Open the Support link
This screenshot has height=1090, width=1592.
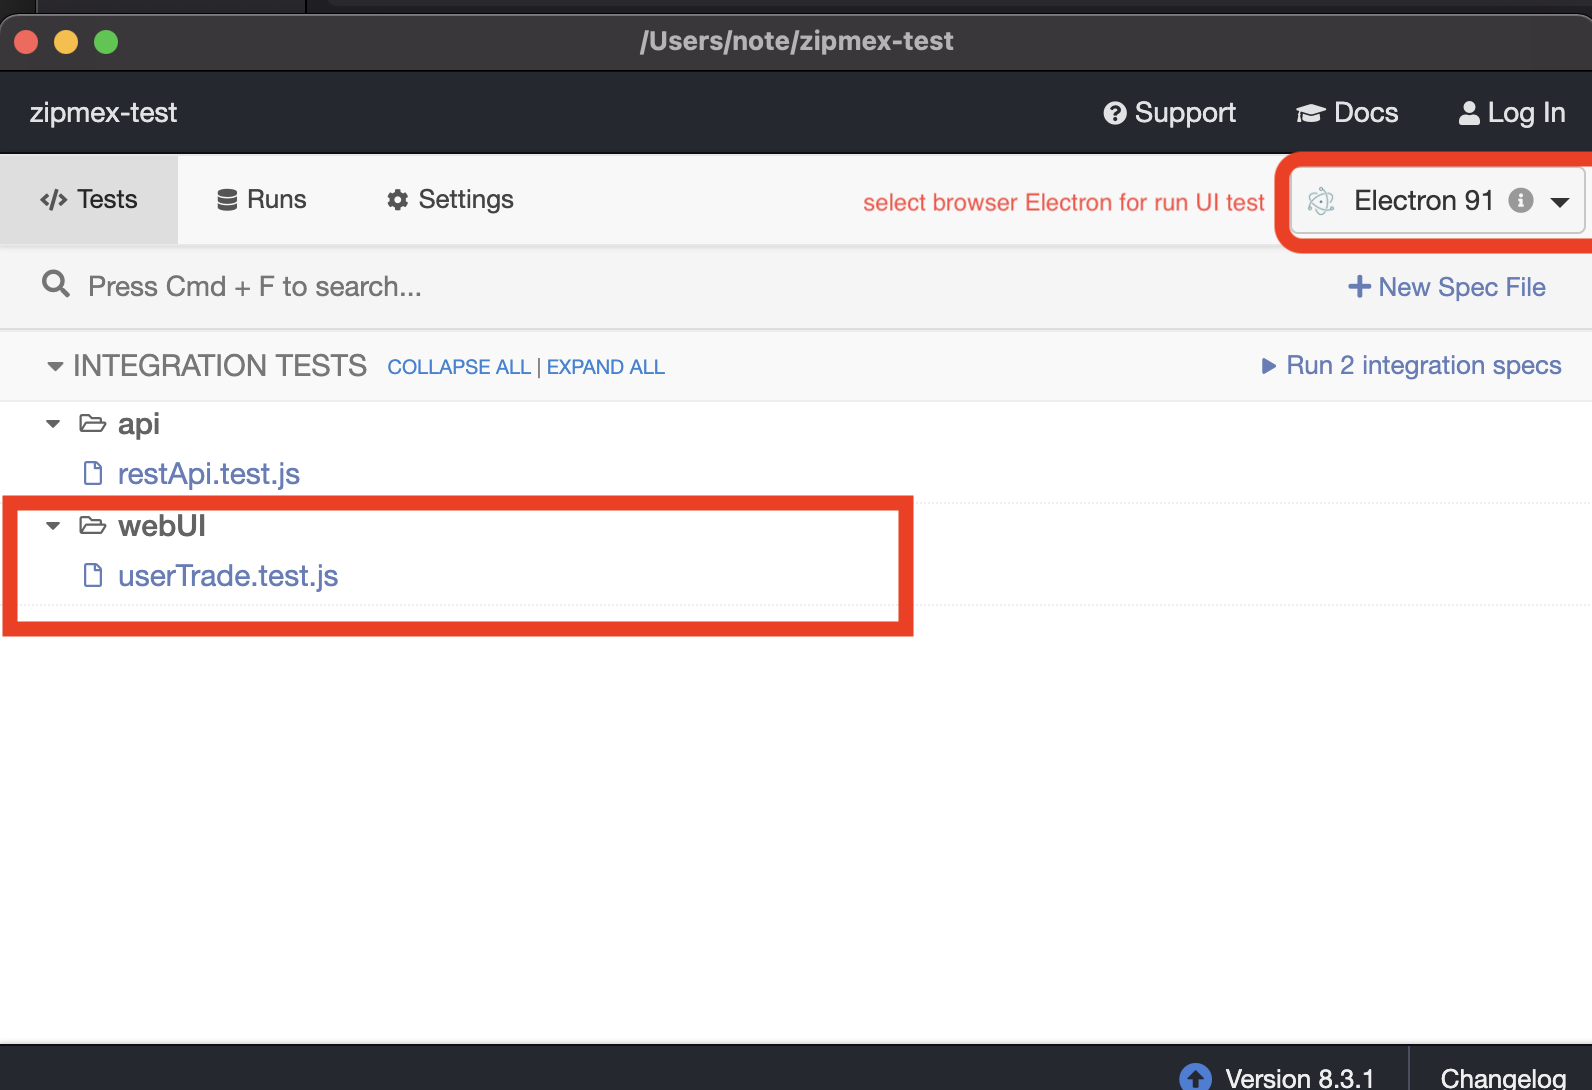click(x=1170, y=113)
